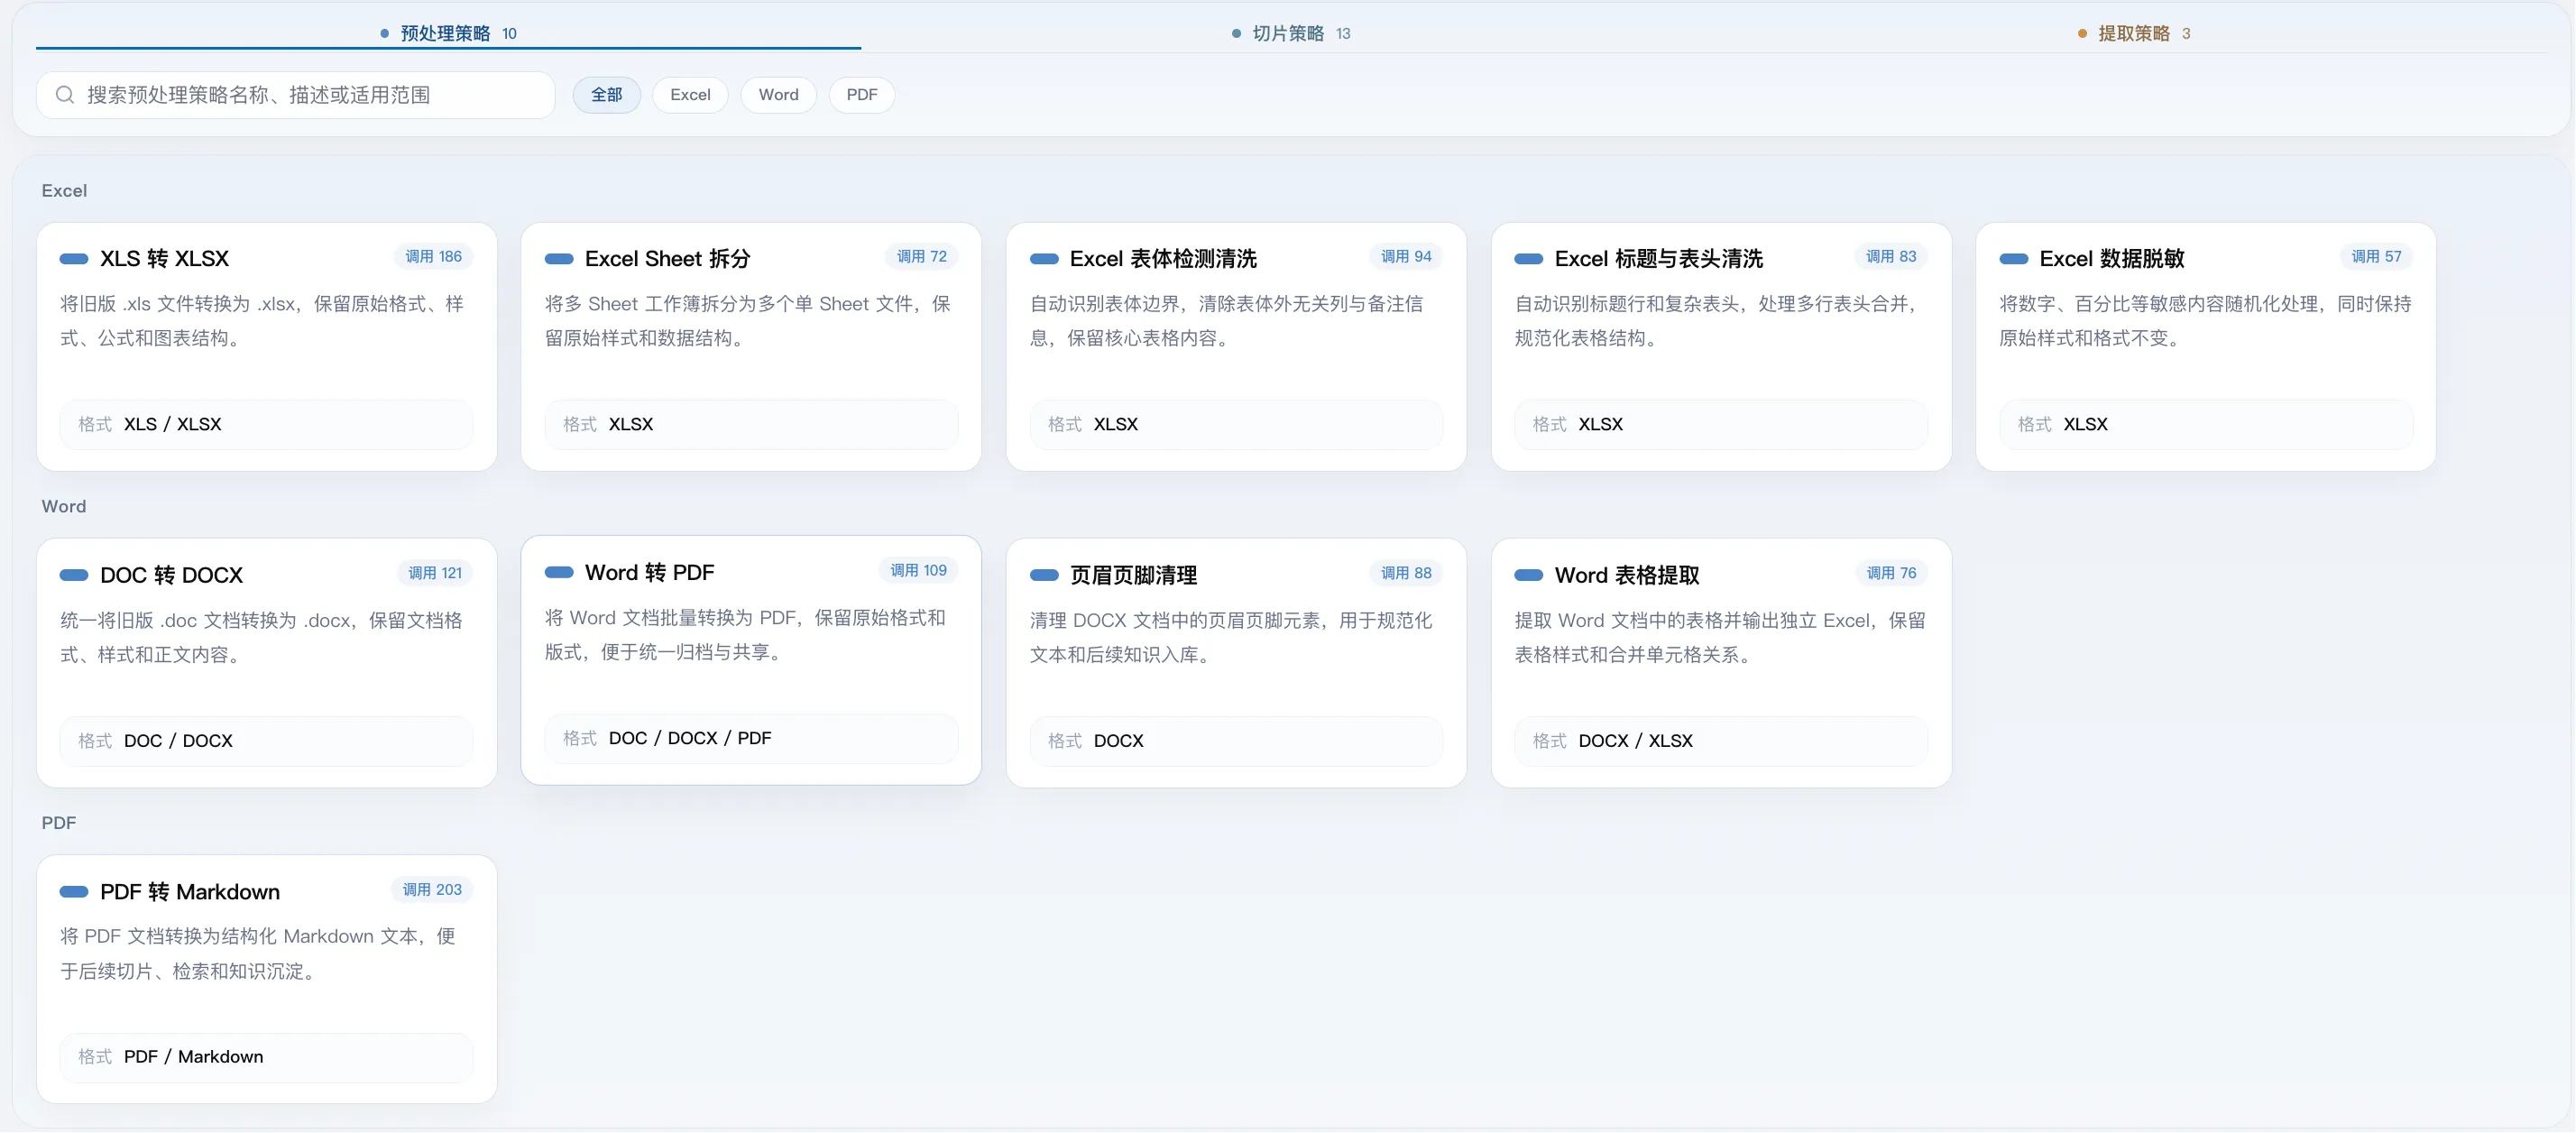Click blue pill icon beside Excel 数据脱敏

coord(2014,259)
